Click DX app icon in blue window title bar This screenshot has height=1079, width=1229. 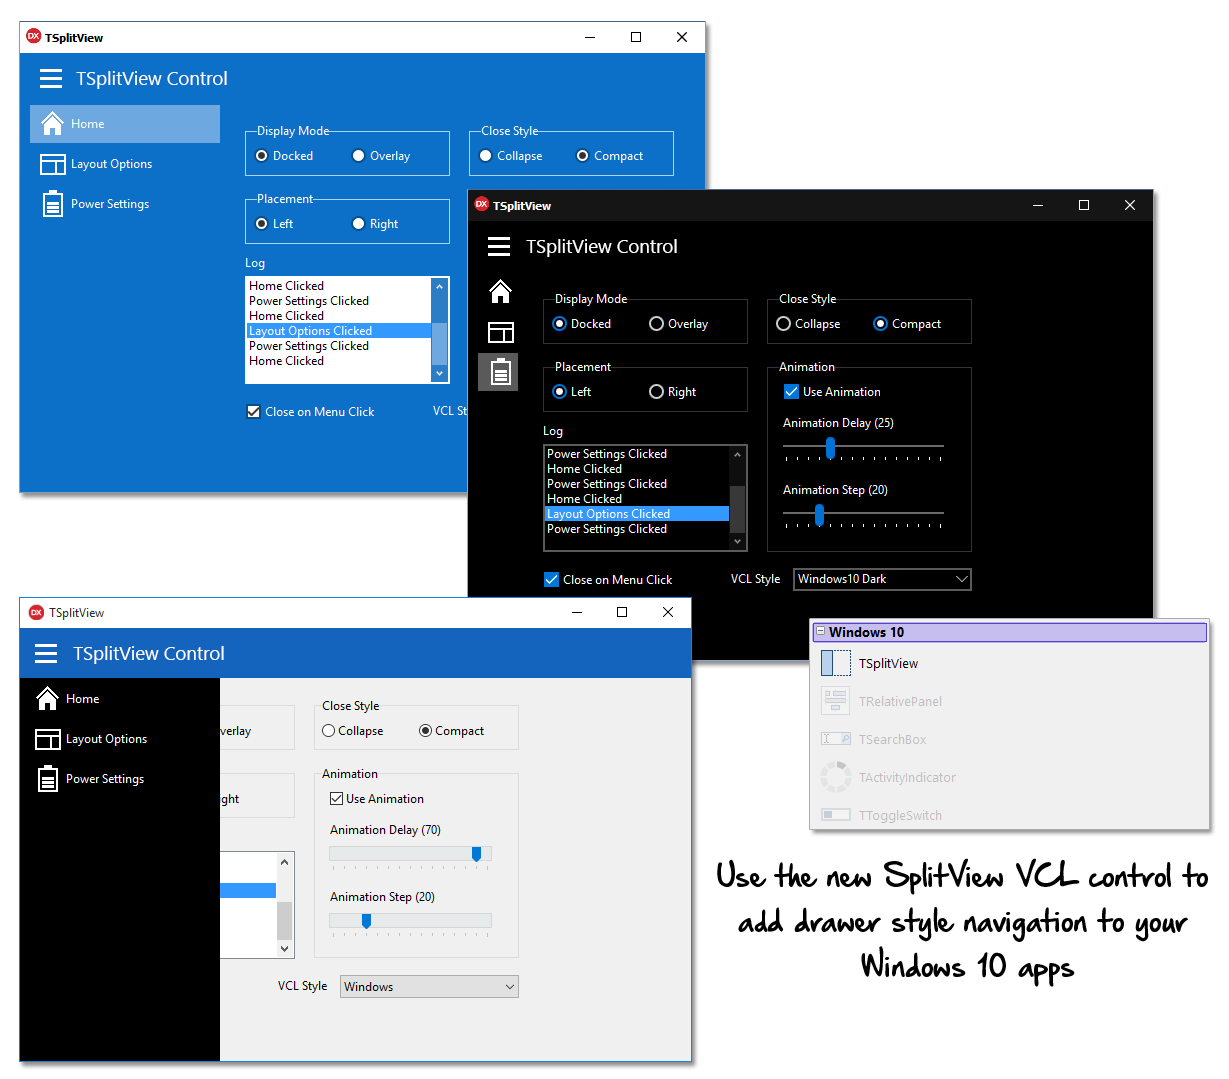tap(33, 37)
